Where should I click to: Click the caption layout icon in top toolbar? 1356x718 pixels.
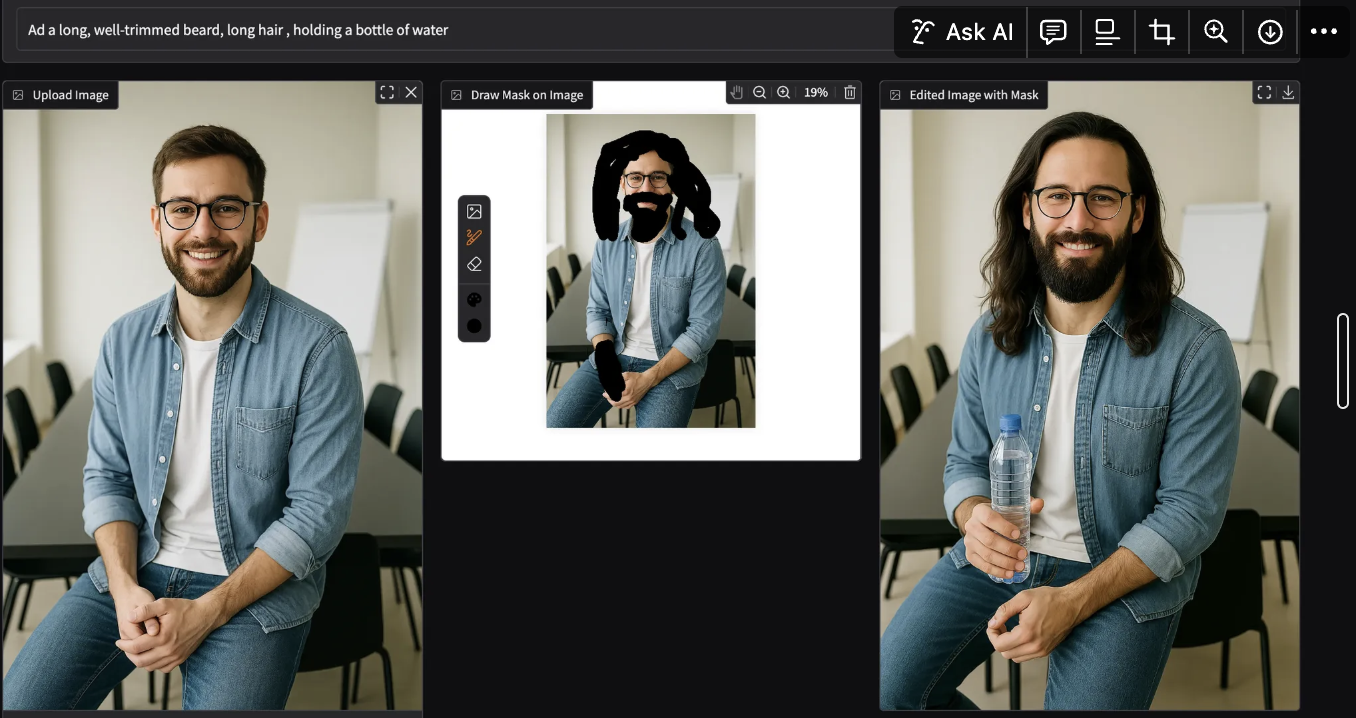tap(1107, 32)
